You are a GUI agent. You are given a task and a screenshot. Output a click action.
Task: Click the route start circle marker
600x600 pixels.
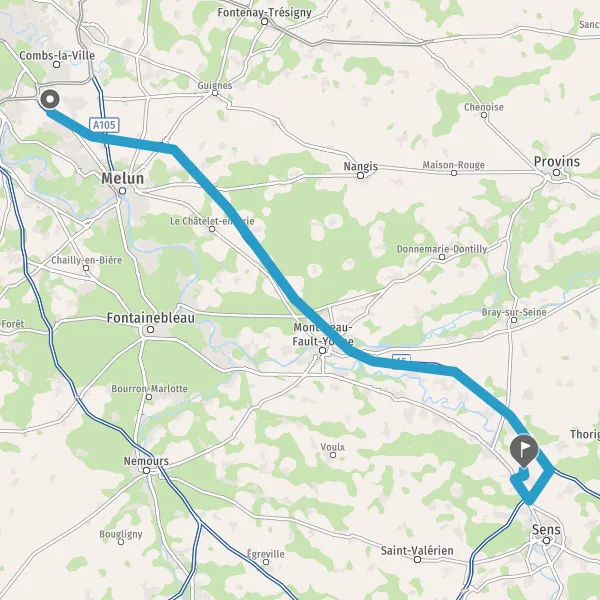click(50, 99)
